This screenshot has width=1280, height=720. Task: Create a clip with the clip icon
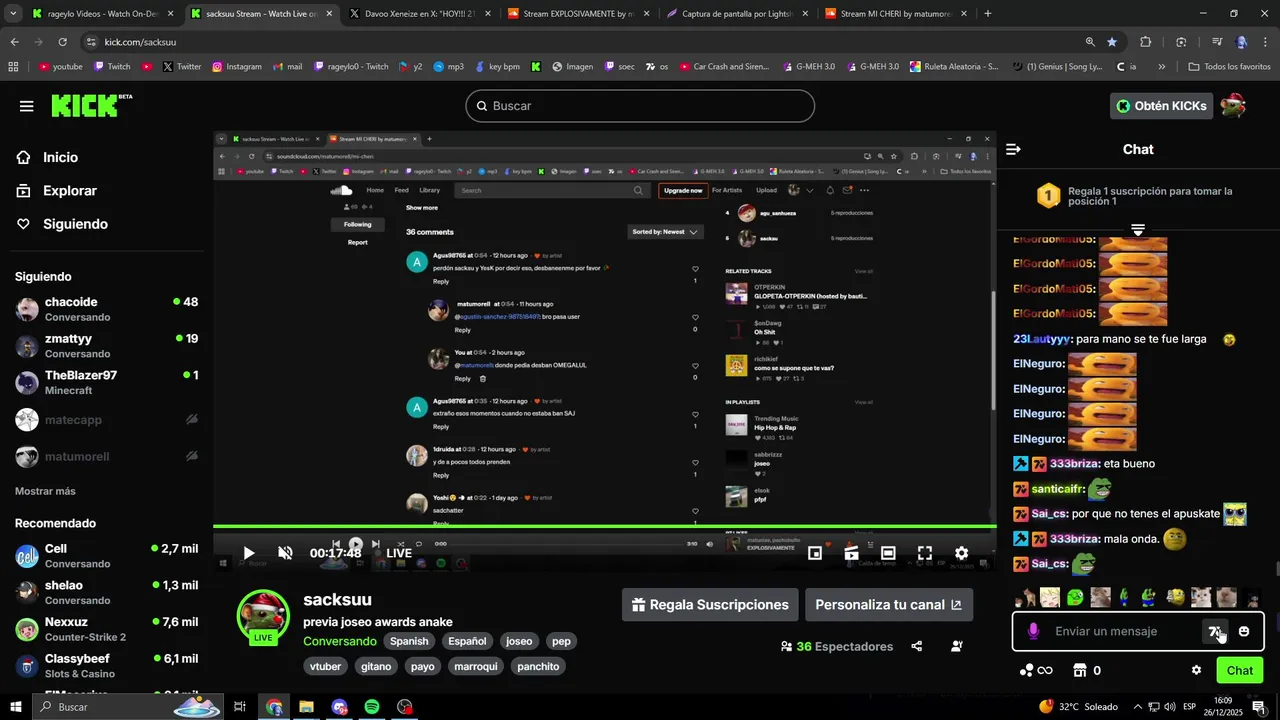(x=851, y=553)
